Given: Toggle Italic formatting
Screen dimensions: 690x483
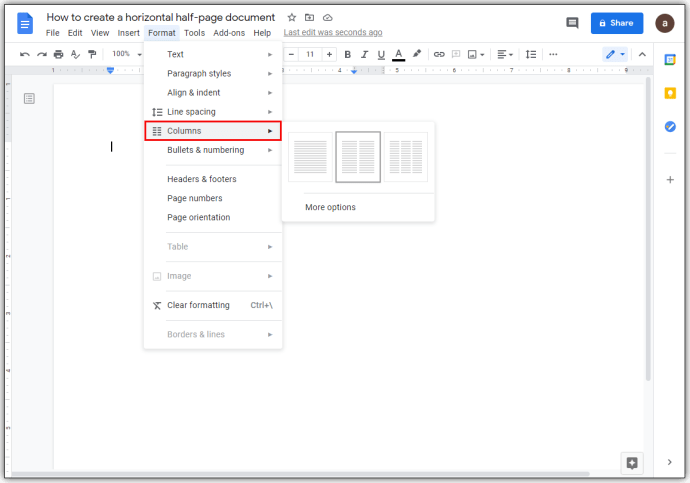Looking at the screenshot, I should pyautogui.click(x=364, y=54).
